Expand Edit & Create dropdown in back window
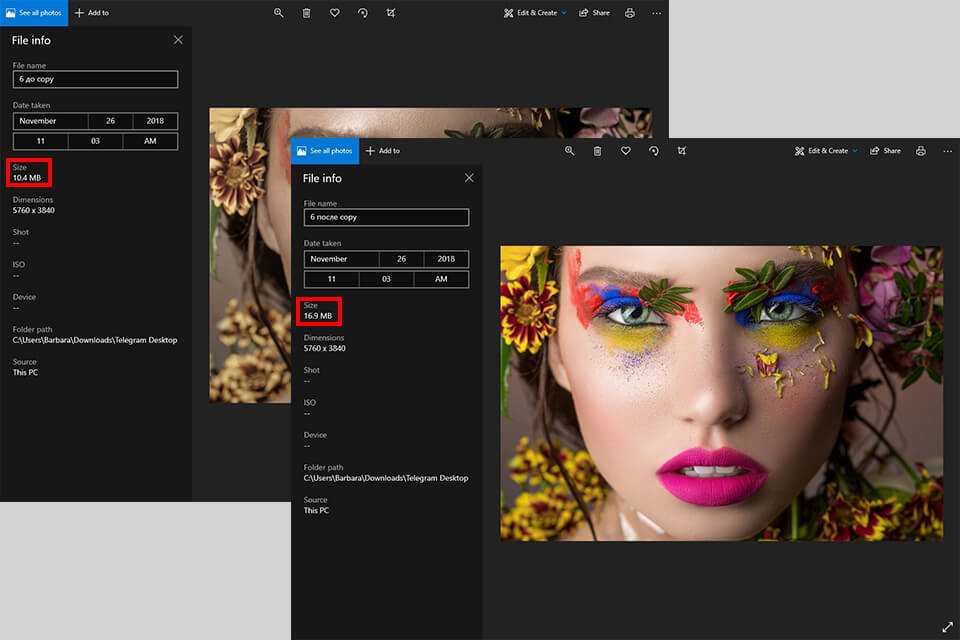Screen dimensions: 960x640 click(x=535, y=13)
